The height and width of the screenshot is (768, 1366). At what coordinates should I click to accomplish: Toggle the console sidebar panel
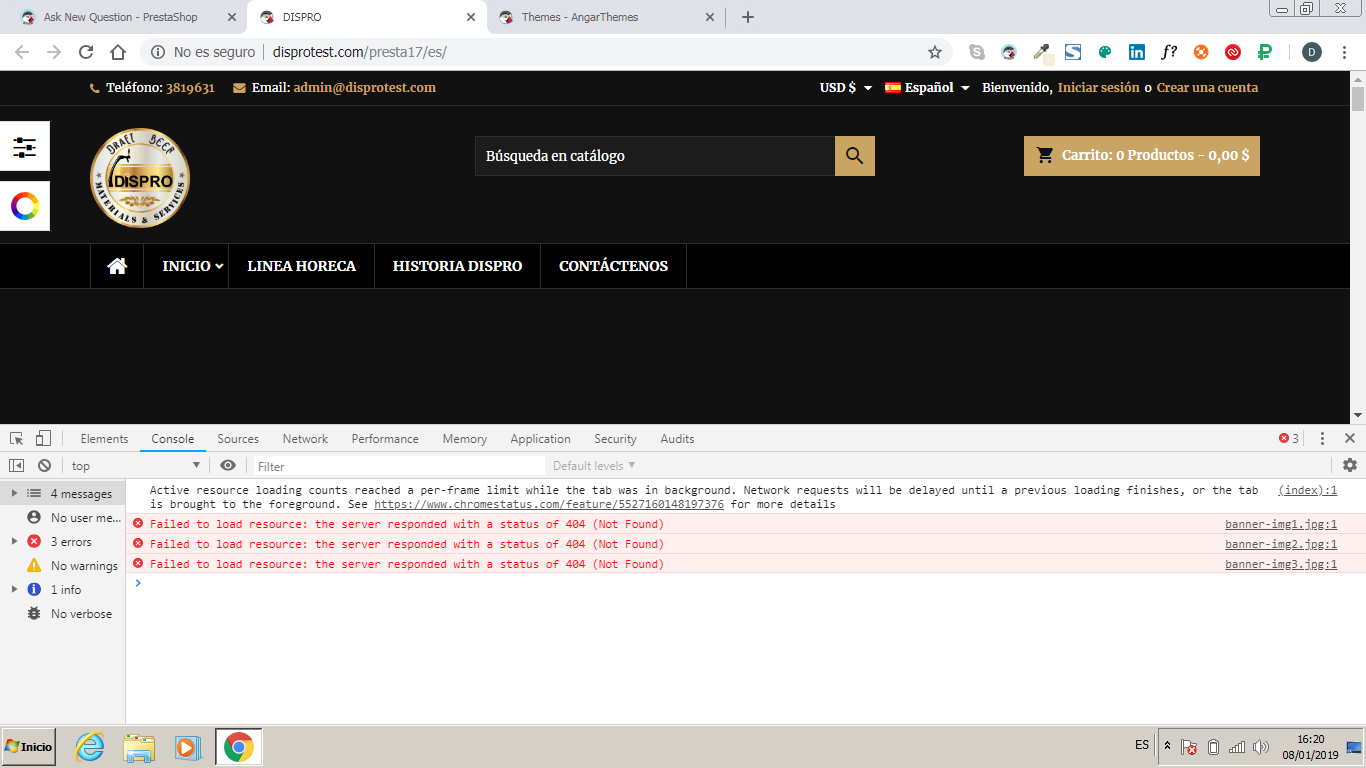tap(16, 465)
